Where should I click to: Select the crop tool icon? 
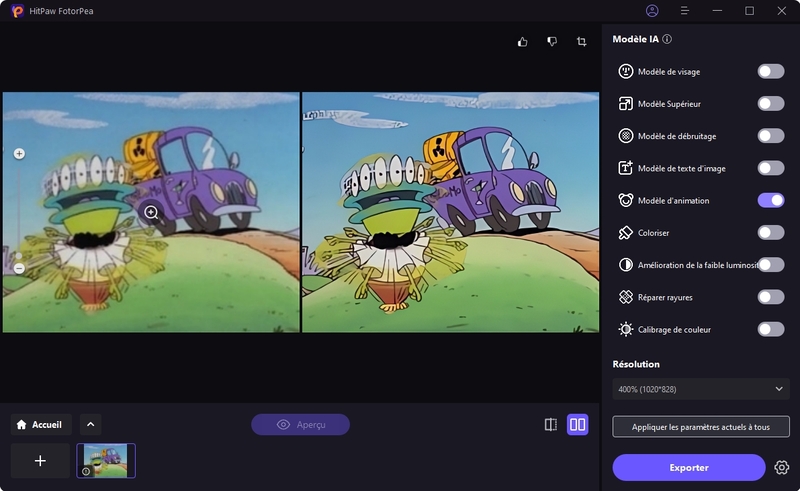(x=582, y=42)
